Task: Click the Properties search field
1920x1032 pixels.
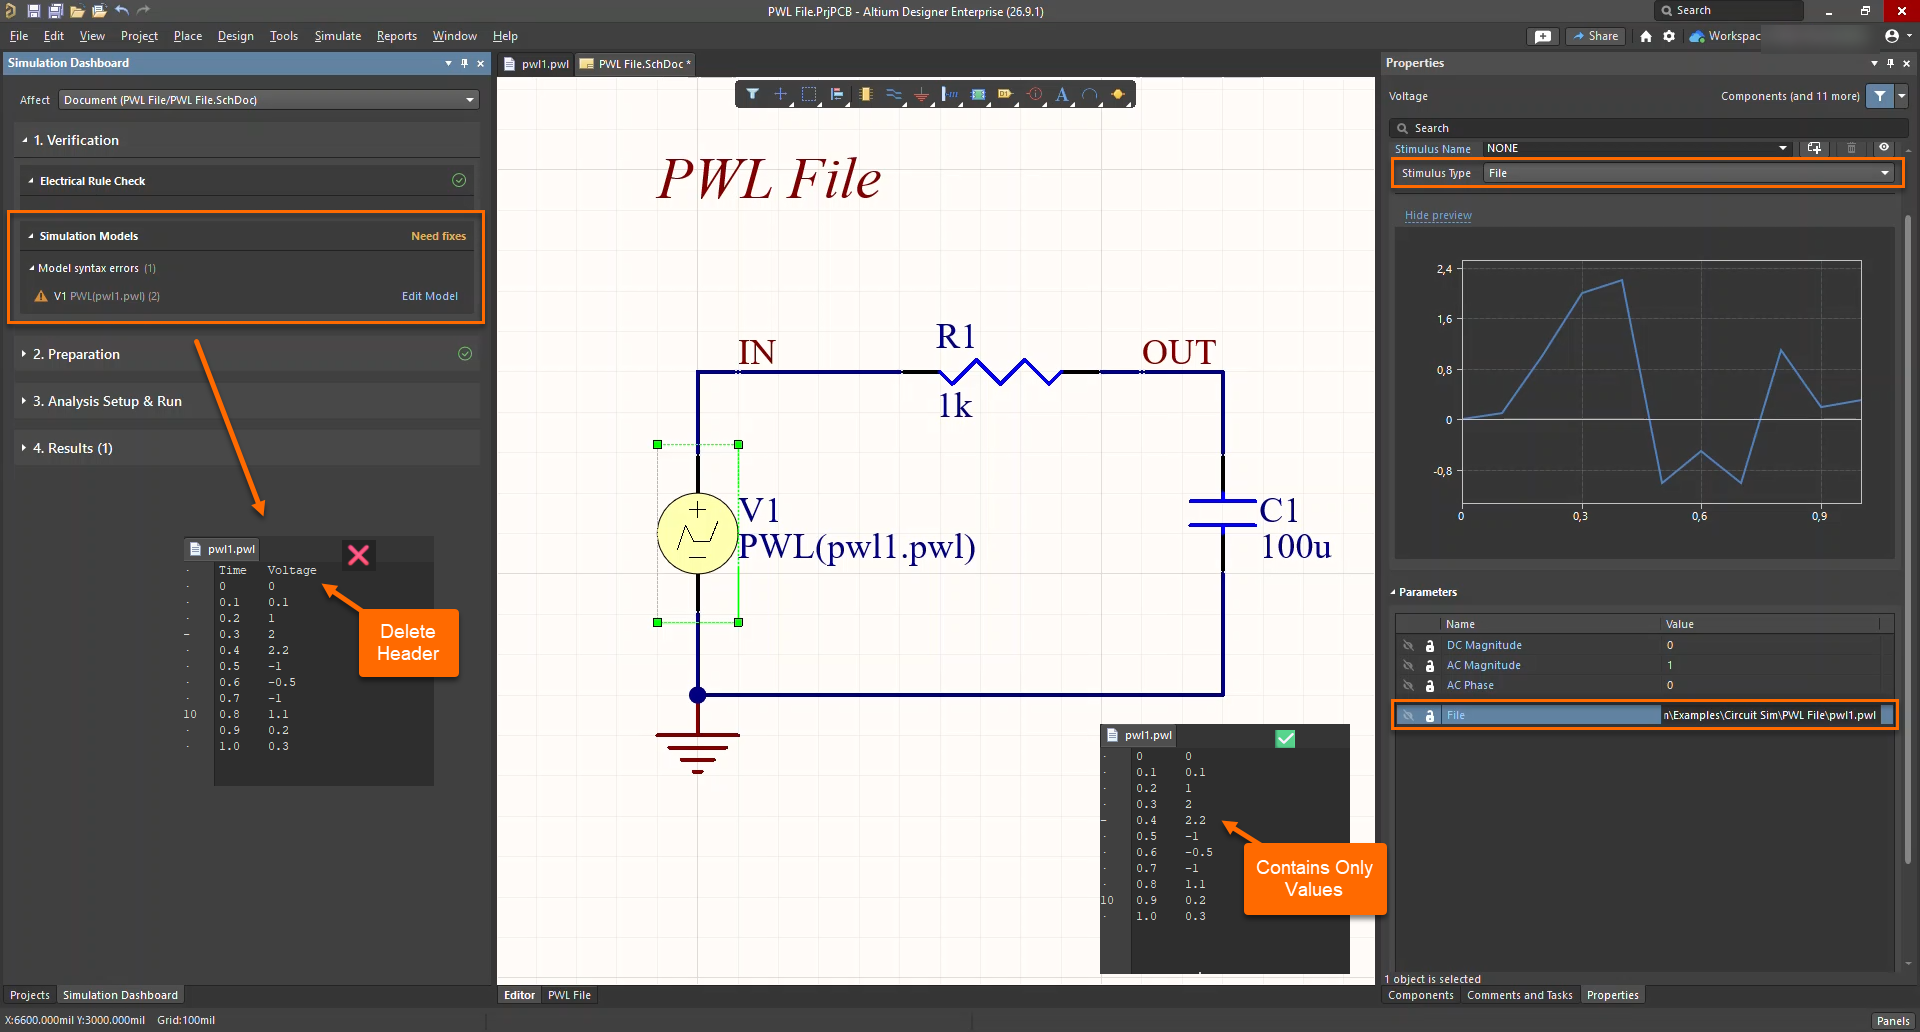Action: (x=1647, y=128)
